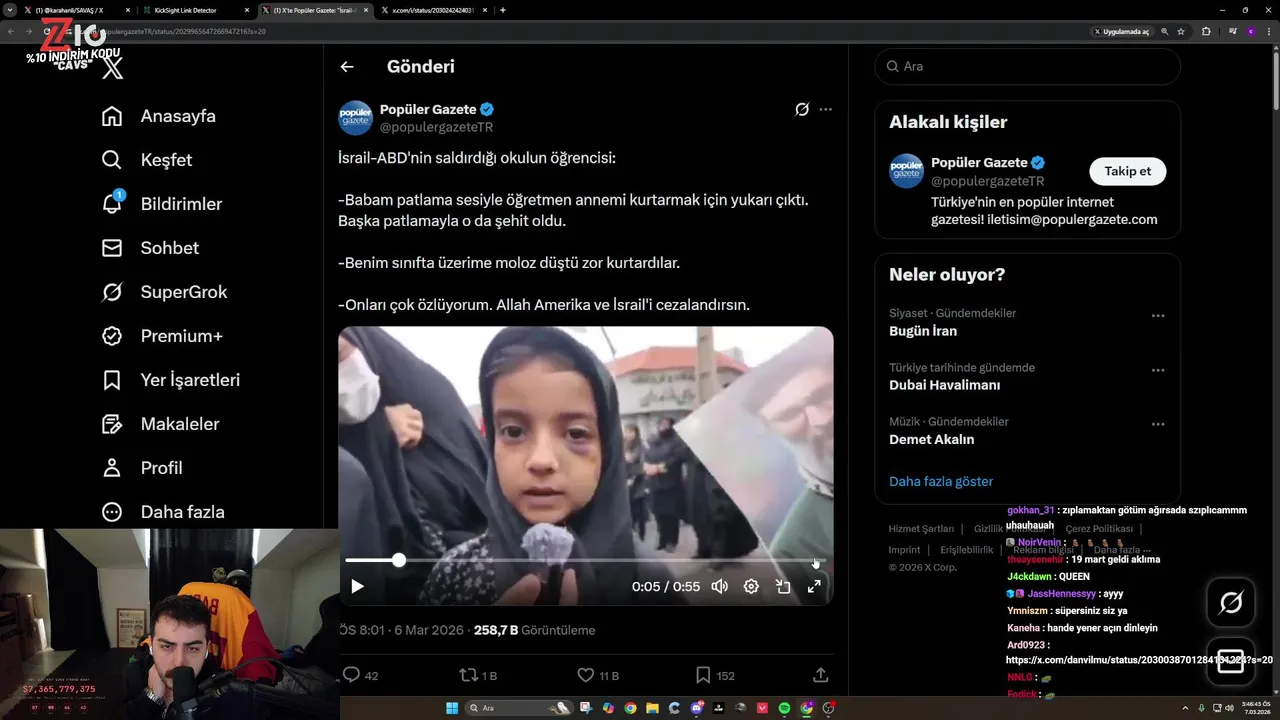The height and width of the screenshot is (720, 1280).
Task: Open the Keşfet explore page
Action: click(x=147, y=160)
